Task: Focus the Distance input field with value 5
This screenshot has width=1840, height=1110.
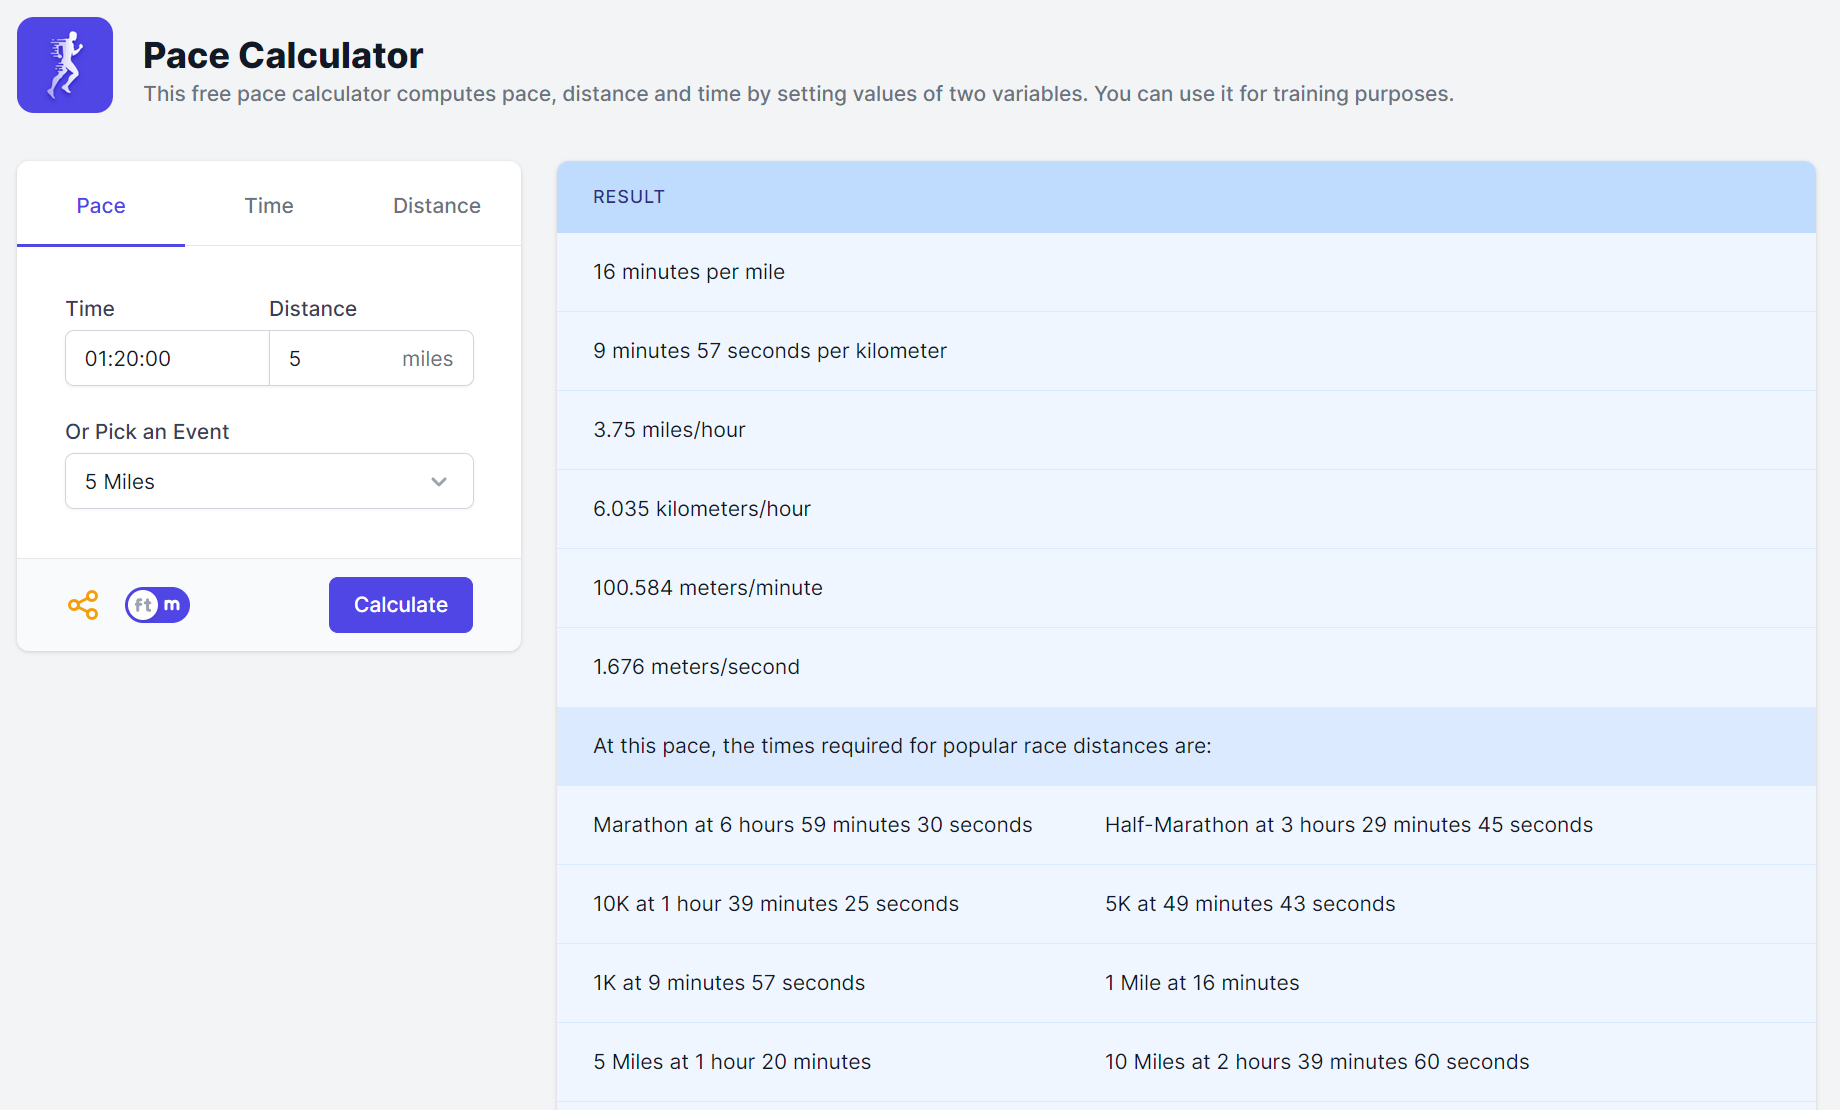Action: [335, 359]
